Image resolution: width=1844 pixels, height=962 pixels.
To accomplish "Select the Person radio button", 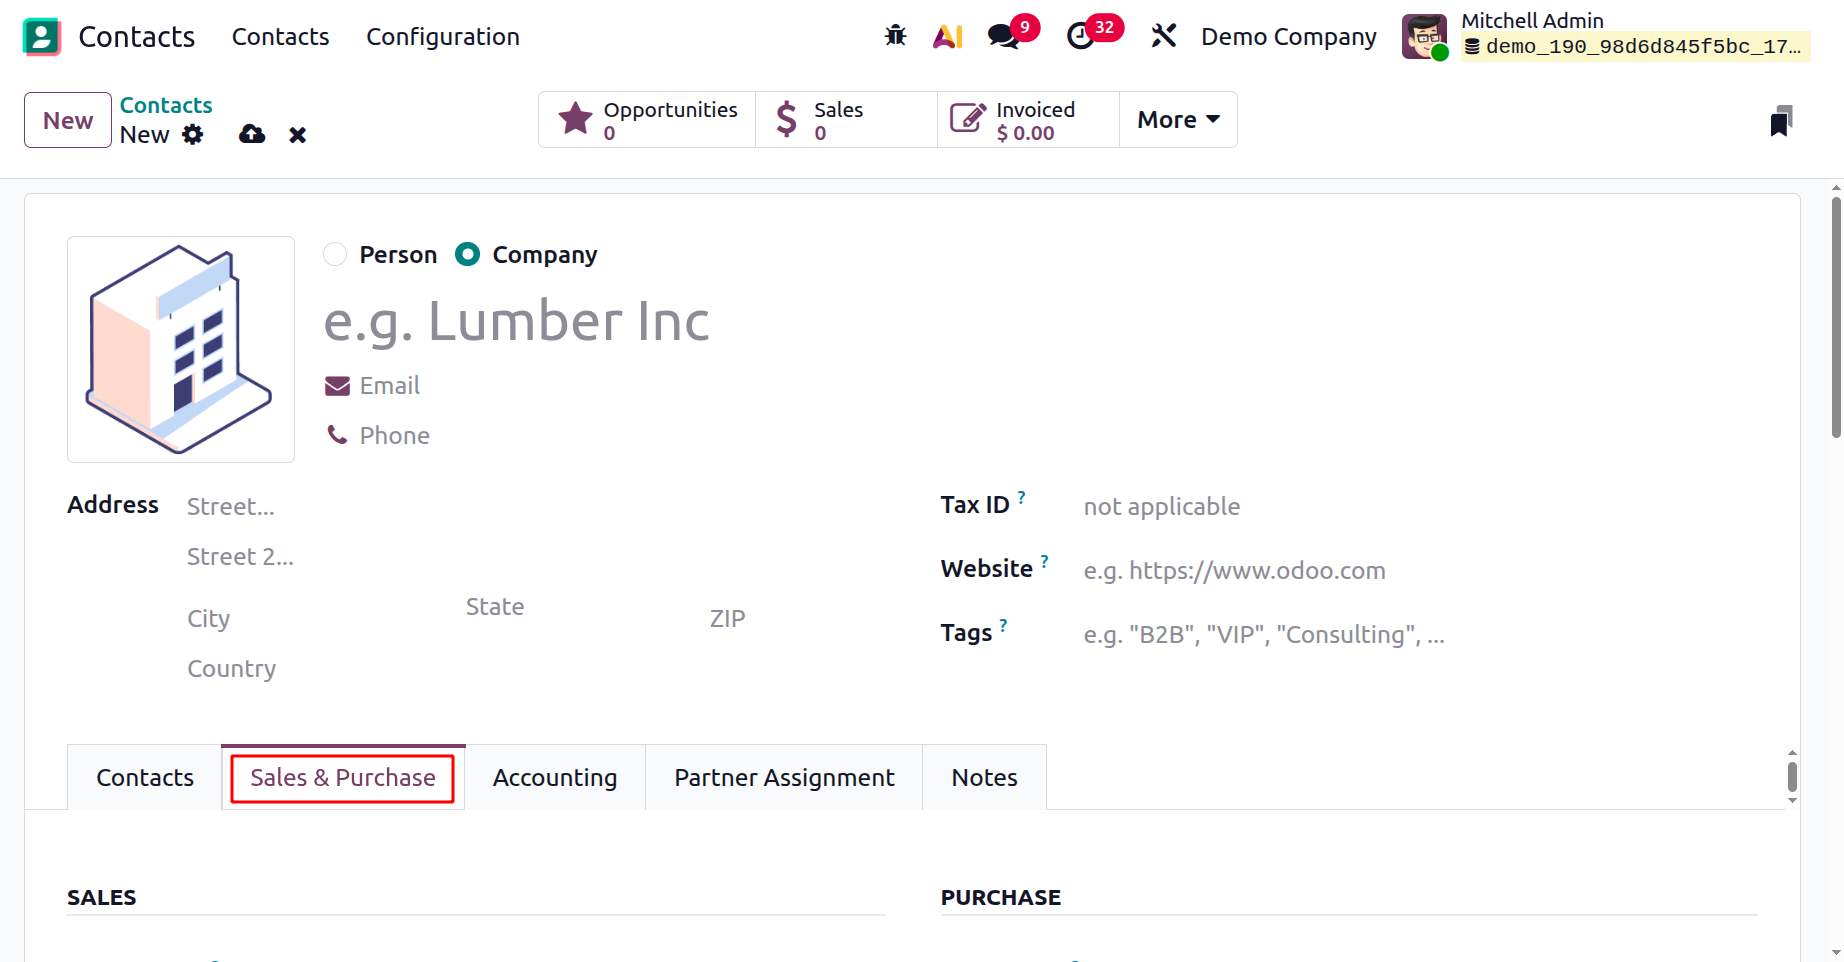I will [335, 254].
